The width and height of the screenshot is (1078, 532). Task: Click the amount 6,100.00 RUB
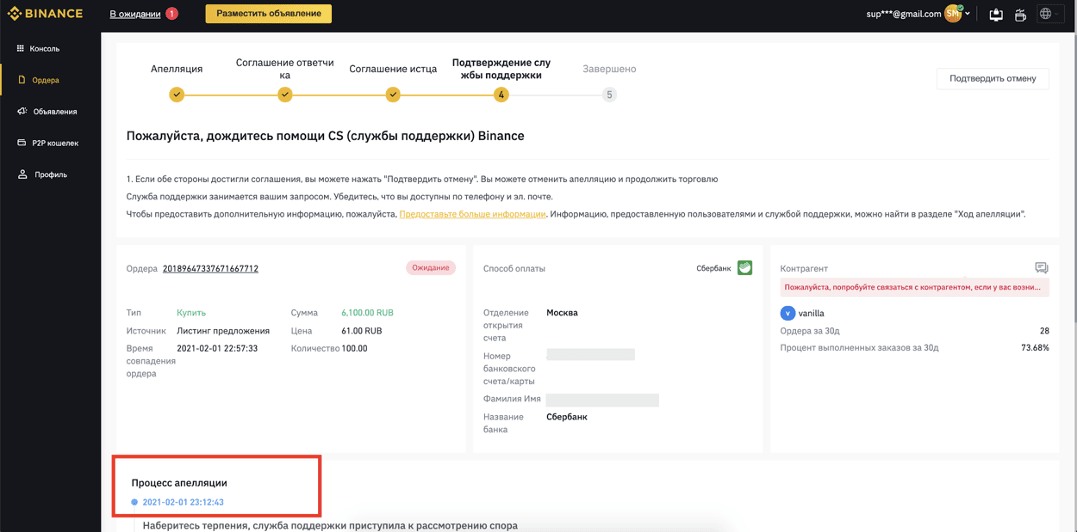[x=367, y=313]
